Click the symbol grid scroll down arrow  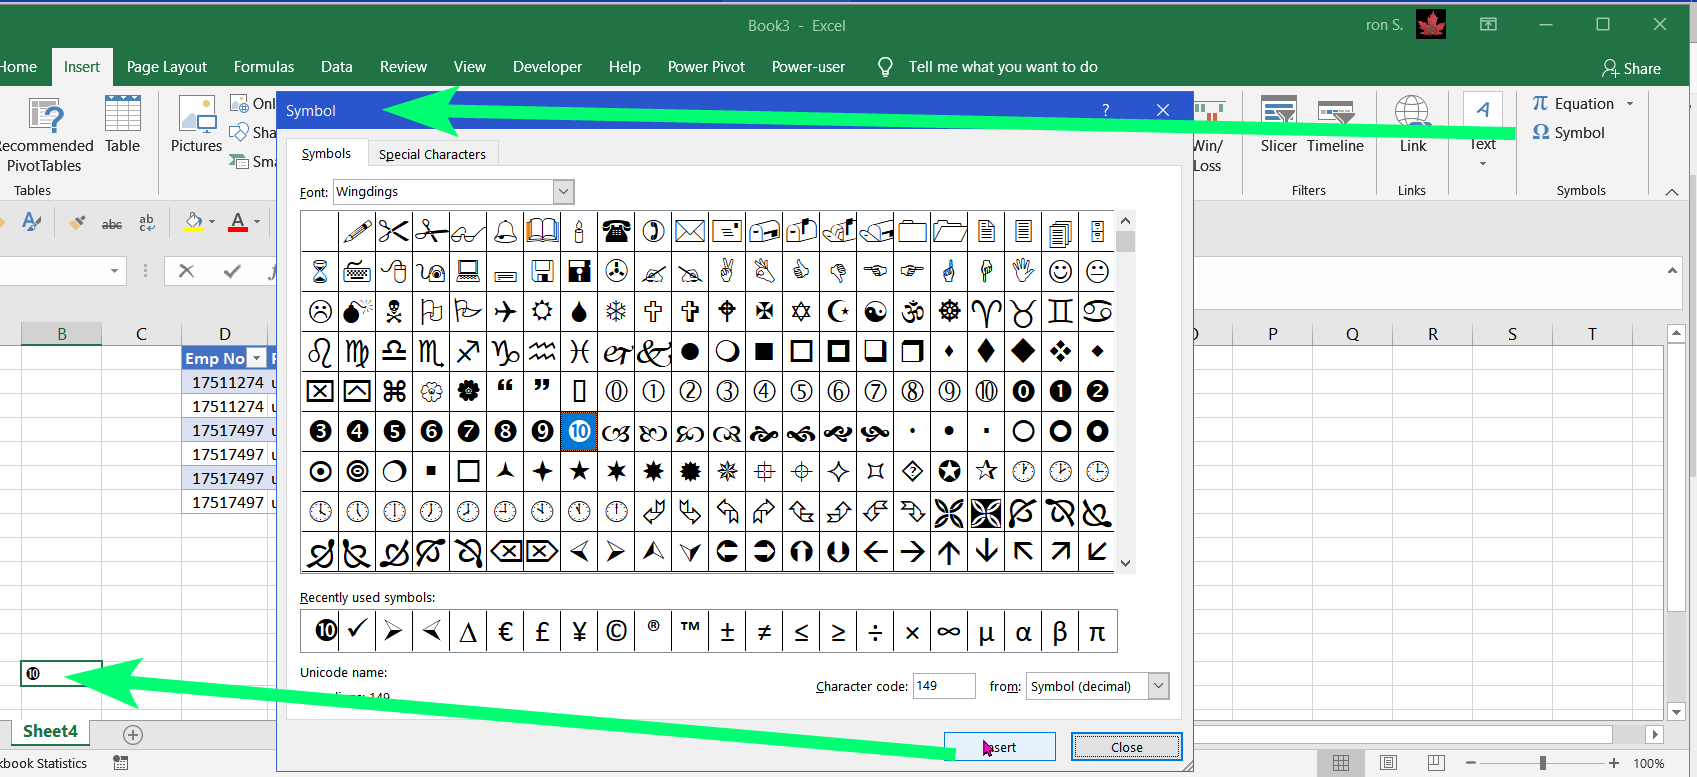1125,563
